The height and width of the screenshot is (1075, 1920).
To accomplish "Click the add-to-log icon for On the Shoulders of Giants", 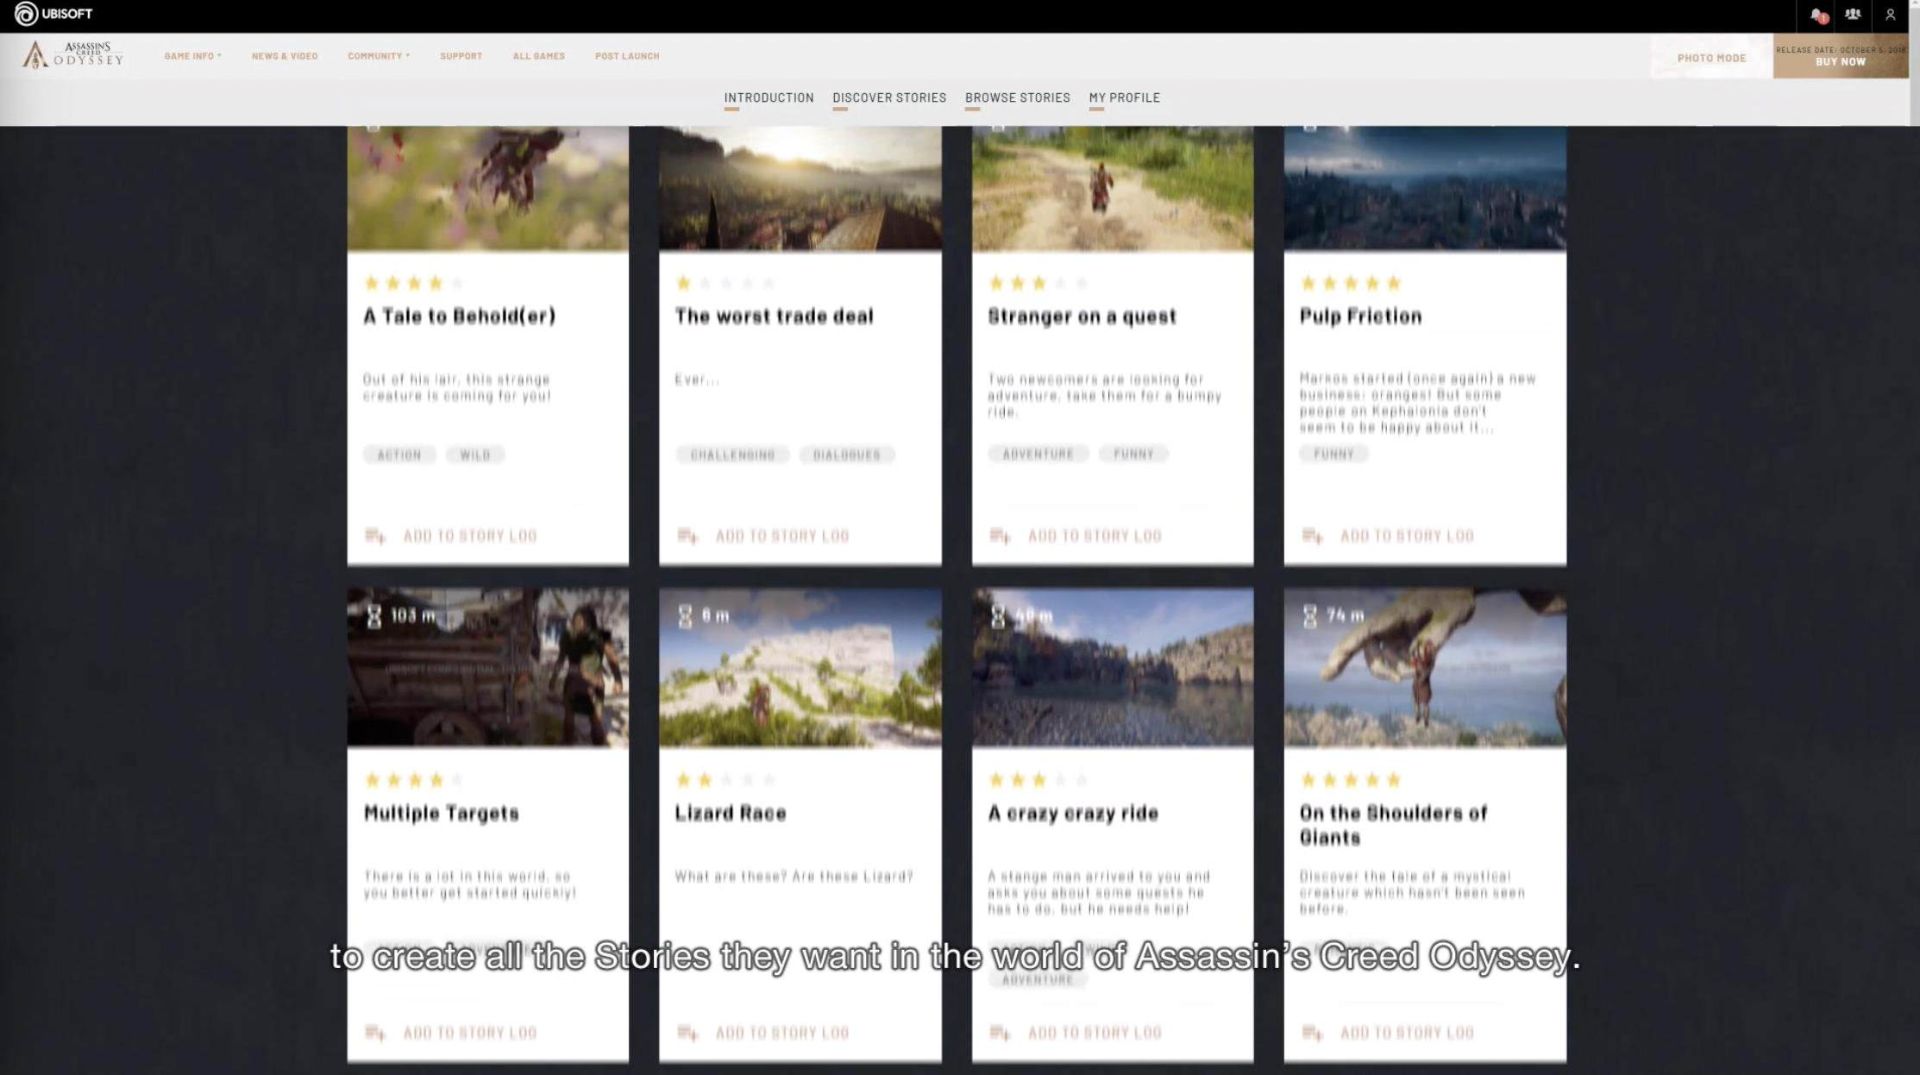I will (1312, 1033).
